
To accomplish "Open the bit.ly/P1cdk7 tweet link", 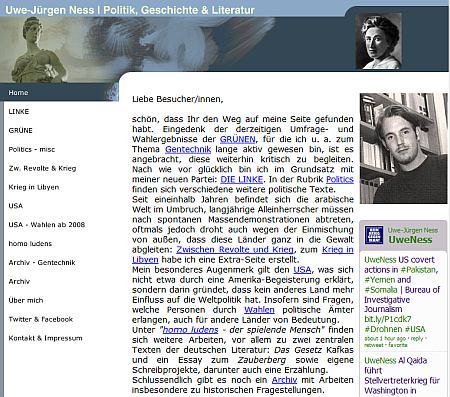I will coord(388,319).
